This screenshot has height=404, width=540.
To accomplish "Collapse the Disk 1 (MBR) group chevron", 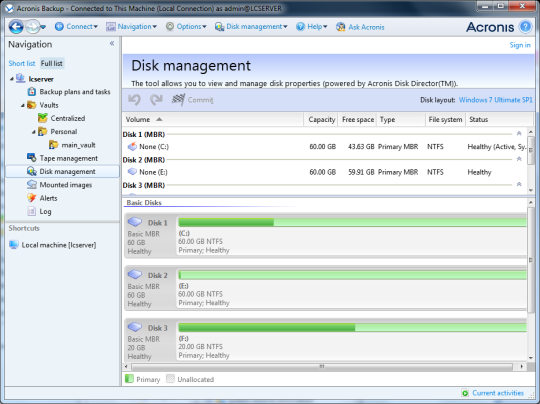I will 519,134.
